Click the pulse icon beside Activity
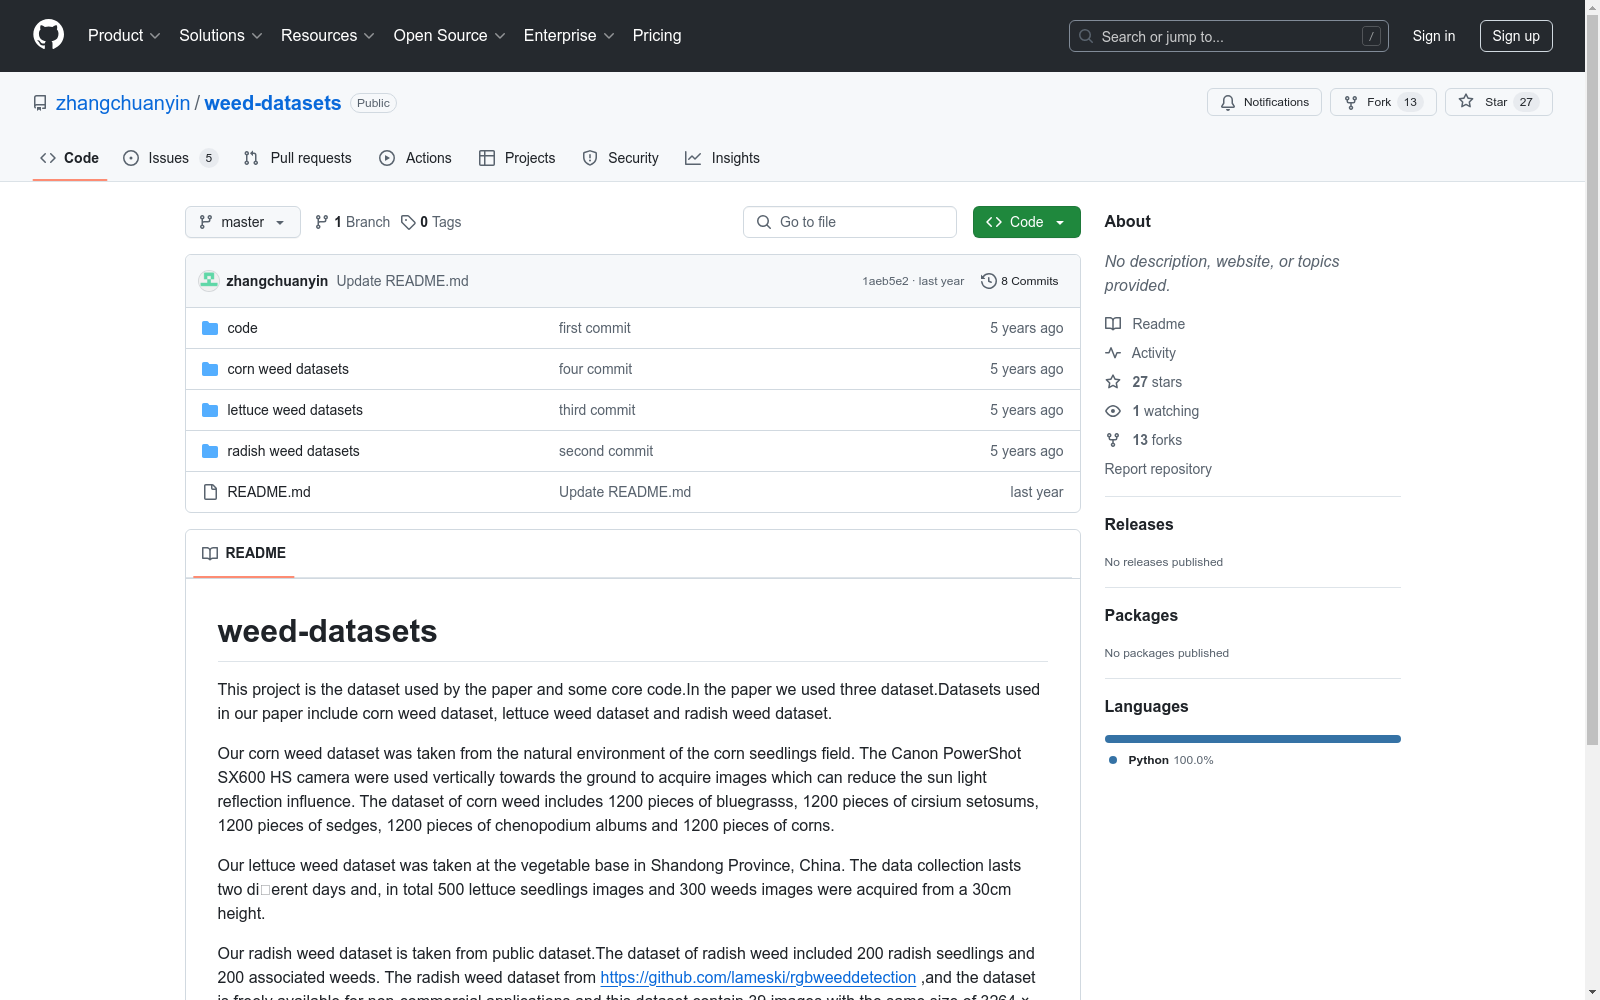Viewport: 1600px width, 1000px height. [x=1113, y=353]
